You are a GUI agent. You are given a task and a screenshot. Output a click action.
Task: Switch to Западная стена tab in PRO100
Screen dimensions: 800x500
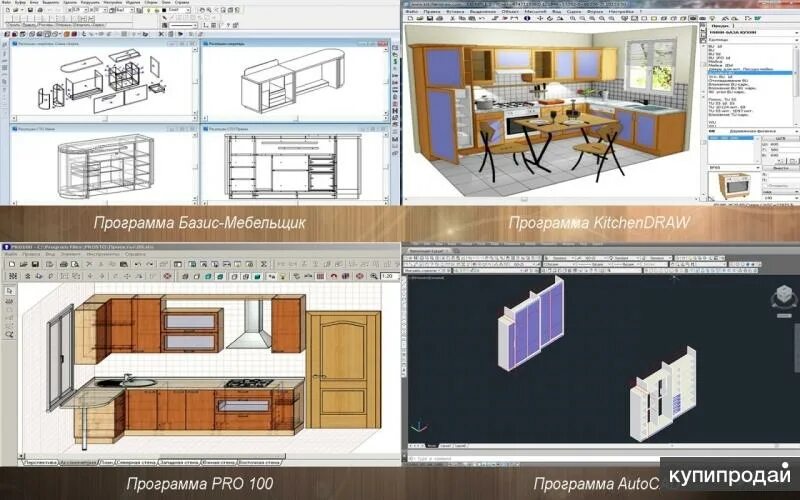pos(179,462)
